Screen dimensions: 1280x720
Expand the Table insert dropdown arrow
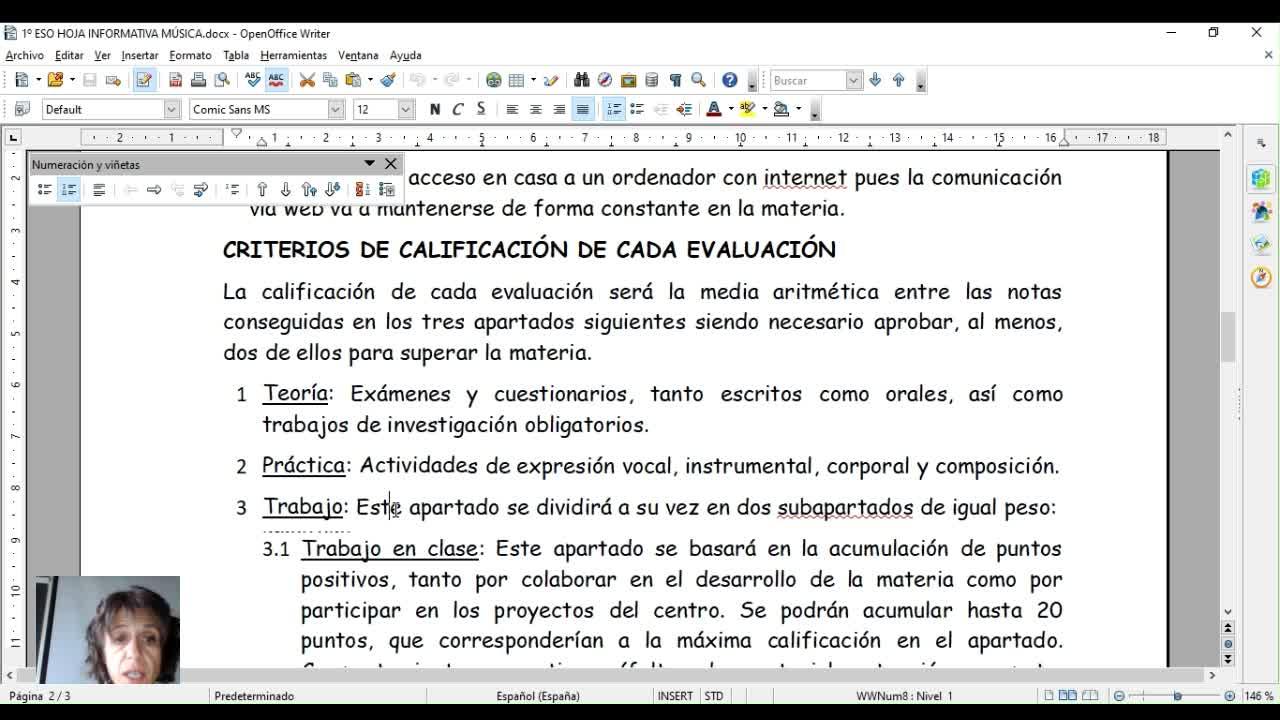coord(534,80)
